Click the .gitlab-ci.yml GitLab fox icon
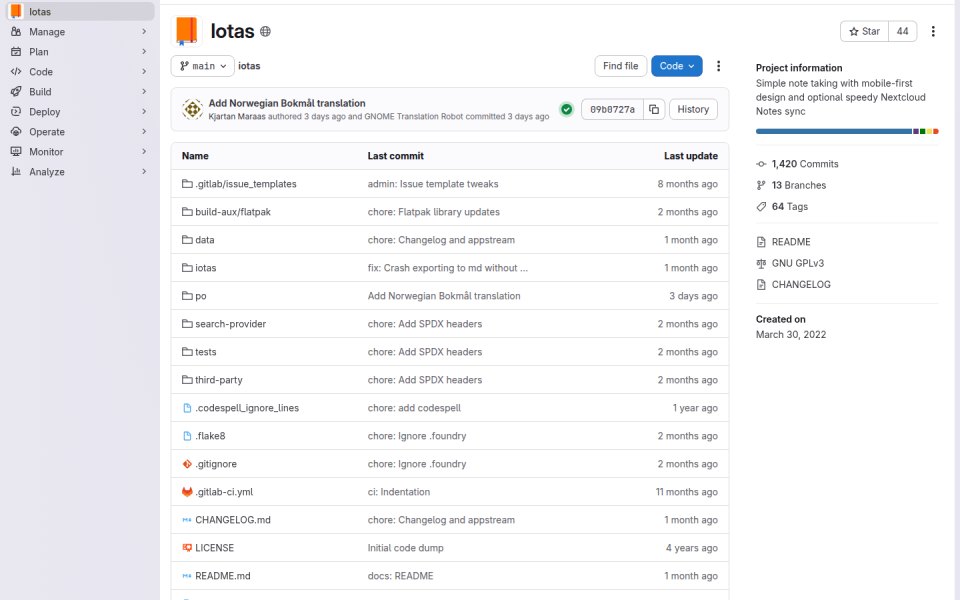Image resolution: width=960 pixels, height=600 pixels. (187, 492)
